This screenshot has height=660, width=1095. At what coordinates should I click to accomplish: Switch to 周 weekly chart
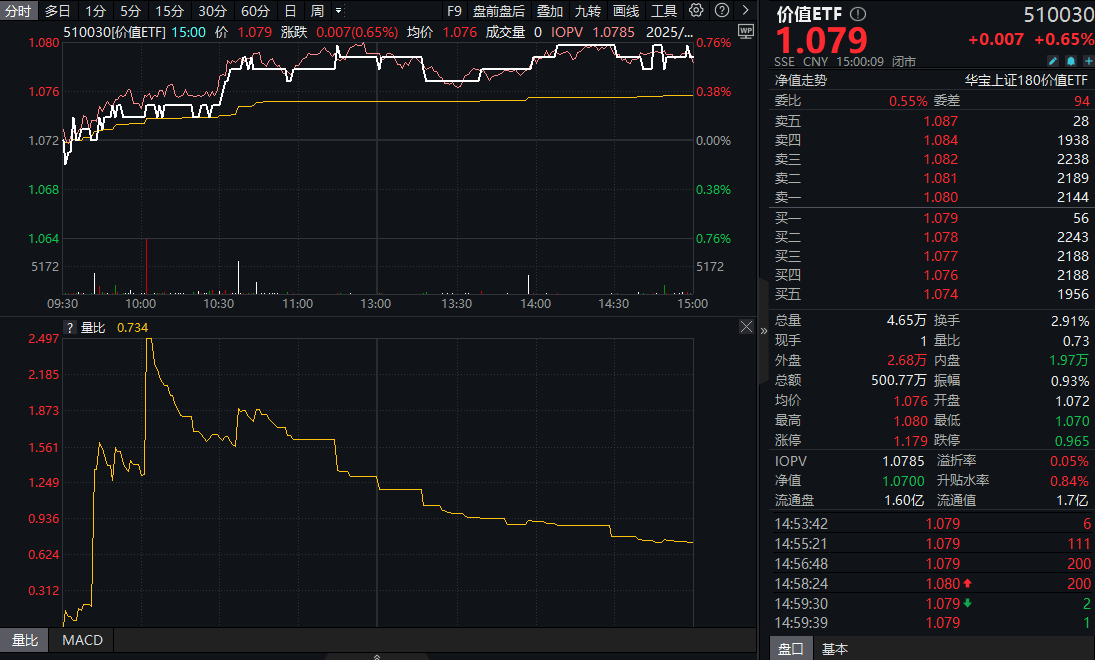[x=317, y=10]
